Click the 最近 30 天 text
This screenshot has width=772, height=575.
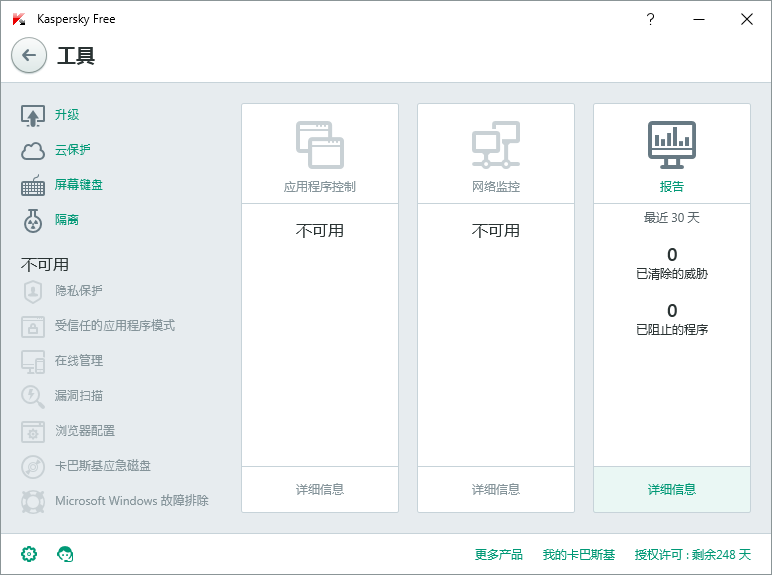672,218
